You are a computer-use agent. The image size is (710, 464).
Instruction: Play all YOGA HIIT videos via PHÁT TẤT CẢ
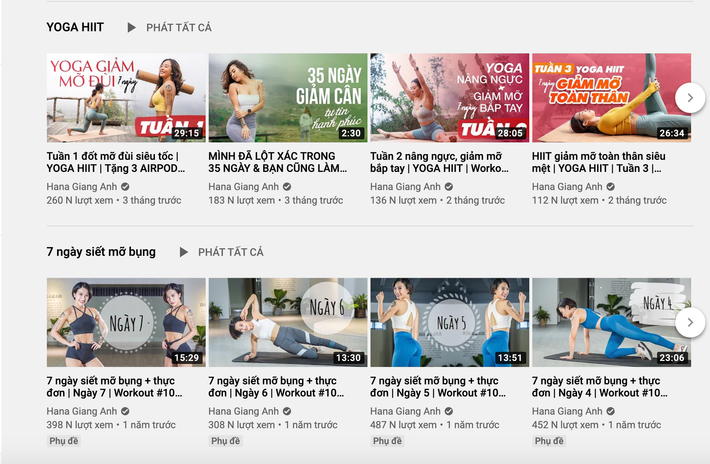pos(179,28)
